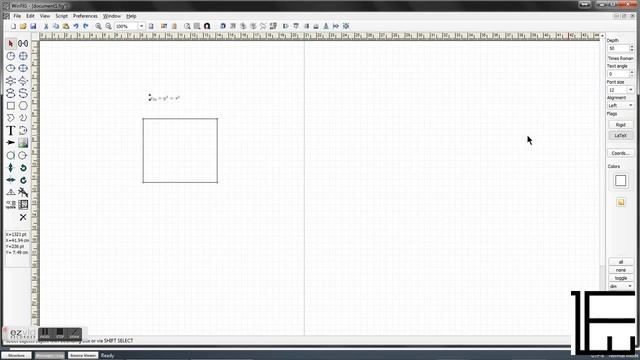640x360 pixels.
Task: Open the Script menu
Action: pyautogui.click(x=62, y=16)
